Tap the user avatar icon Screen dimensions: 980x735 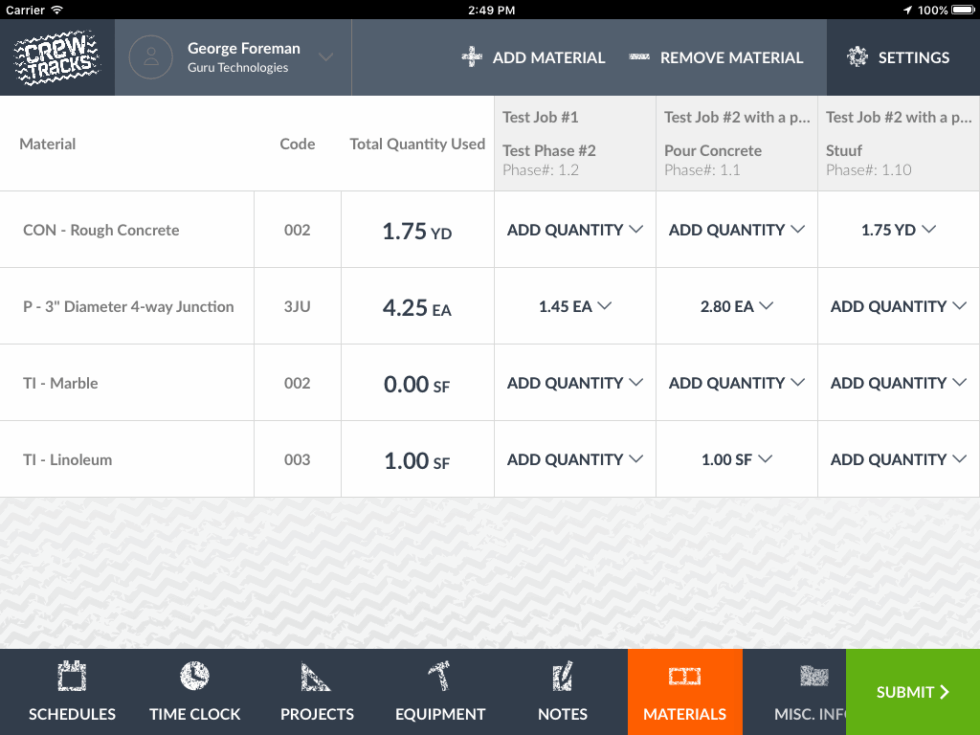tap(151, 58)
